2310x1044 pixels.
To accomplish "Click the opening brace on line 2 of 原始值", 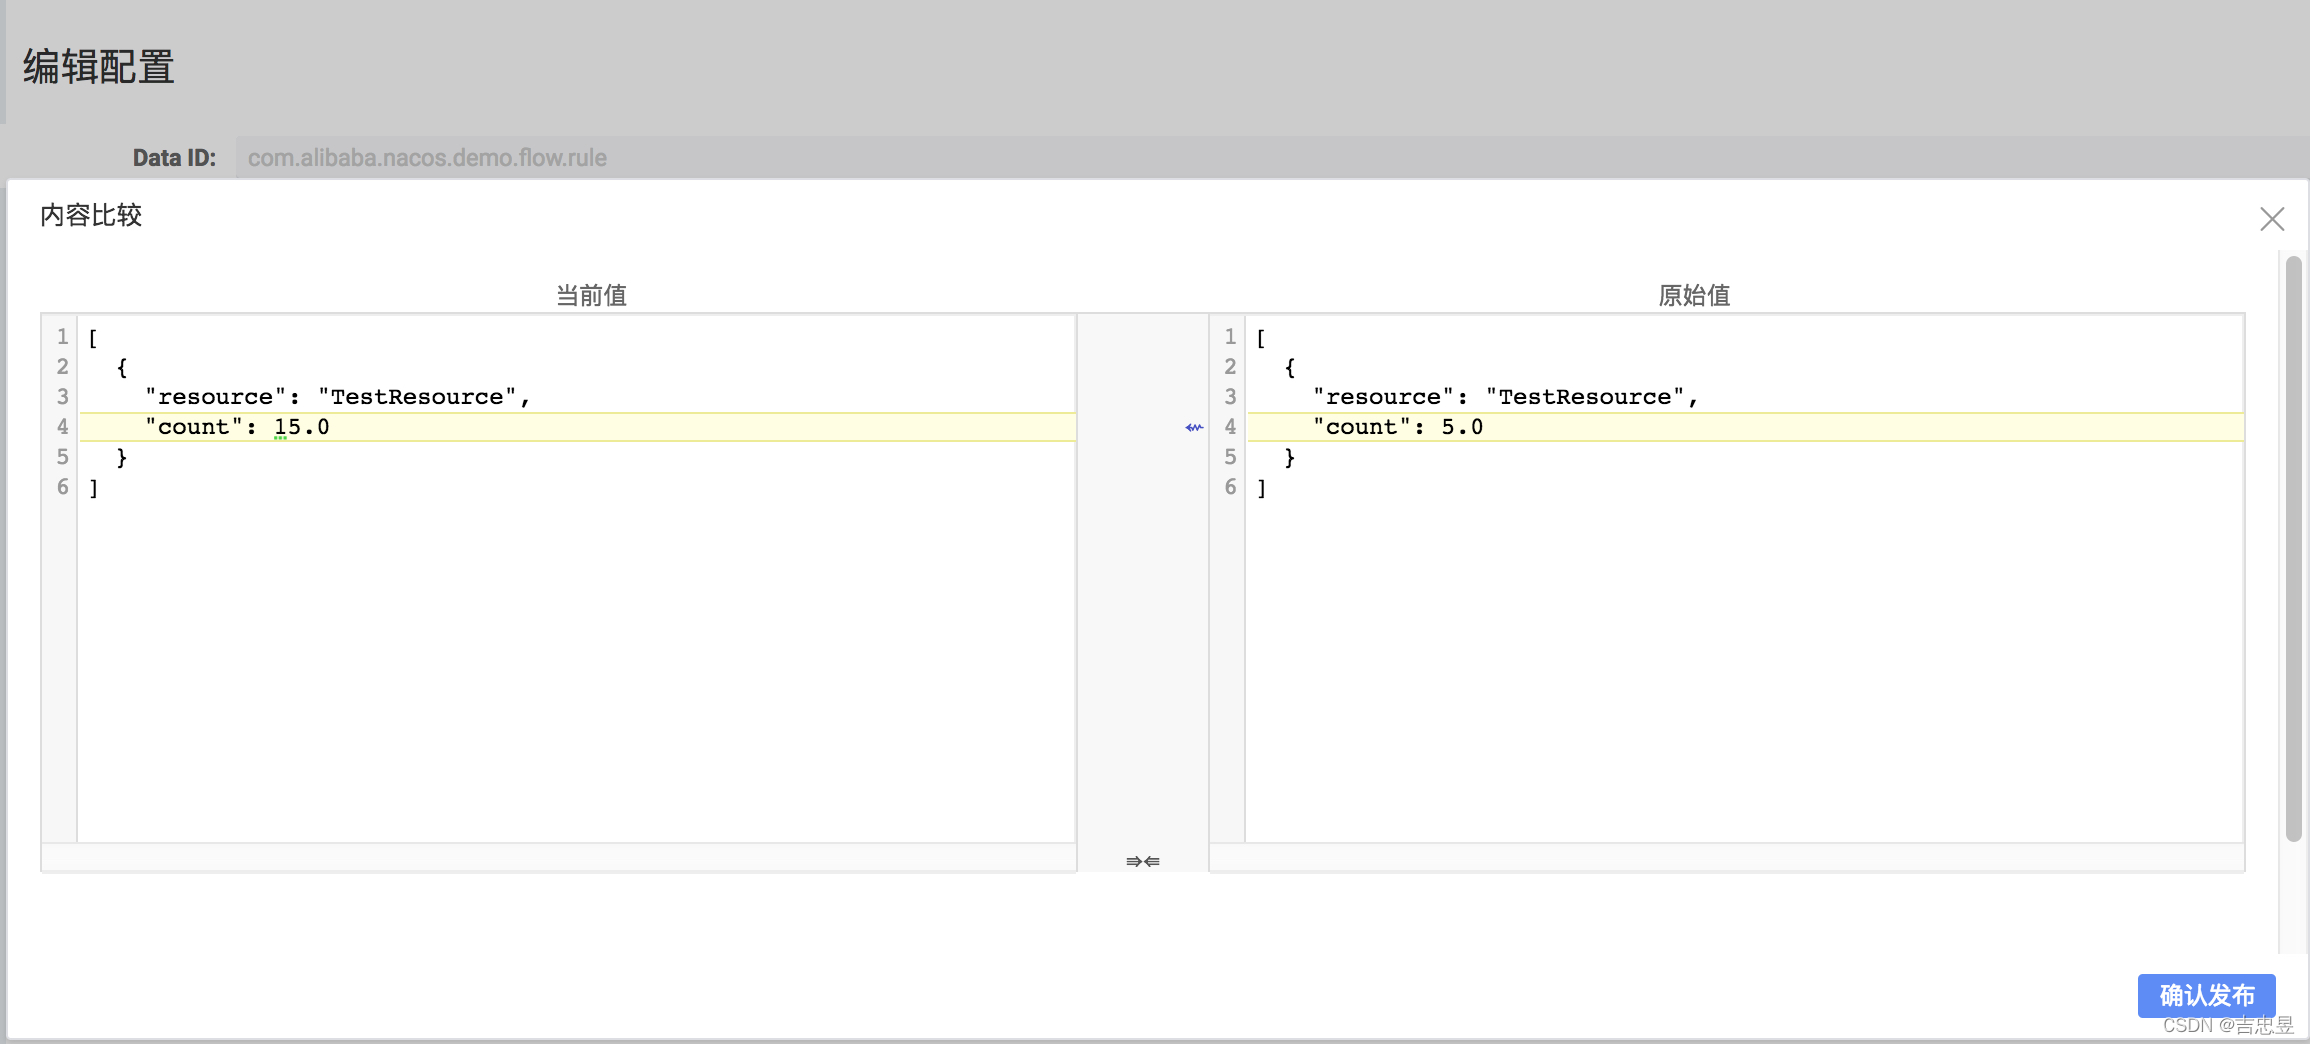I will pos(1290,368).
